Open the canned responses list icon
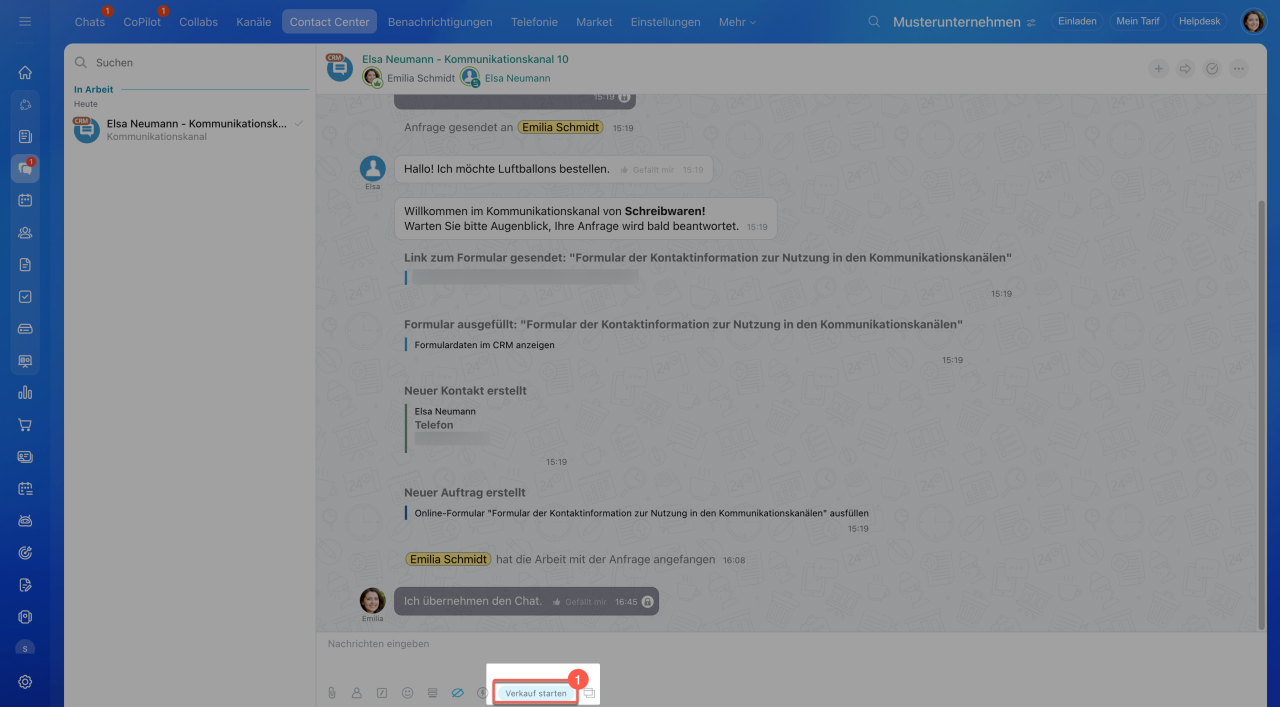 (x=432, y=693)
